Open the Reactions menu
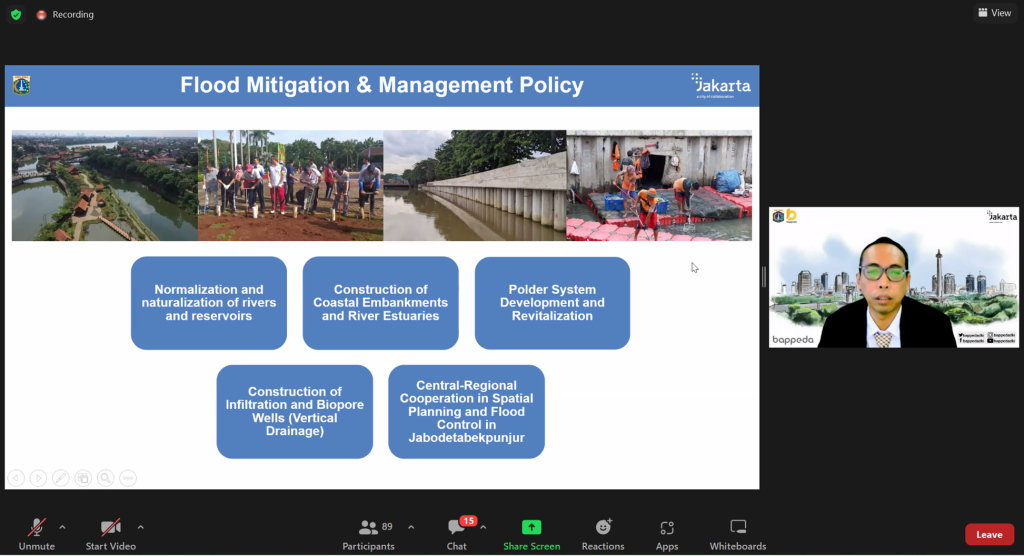 [x=603, y=533]
